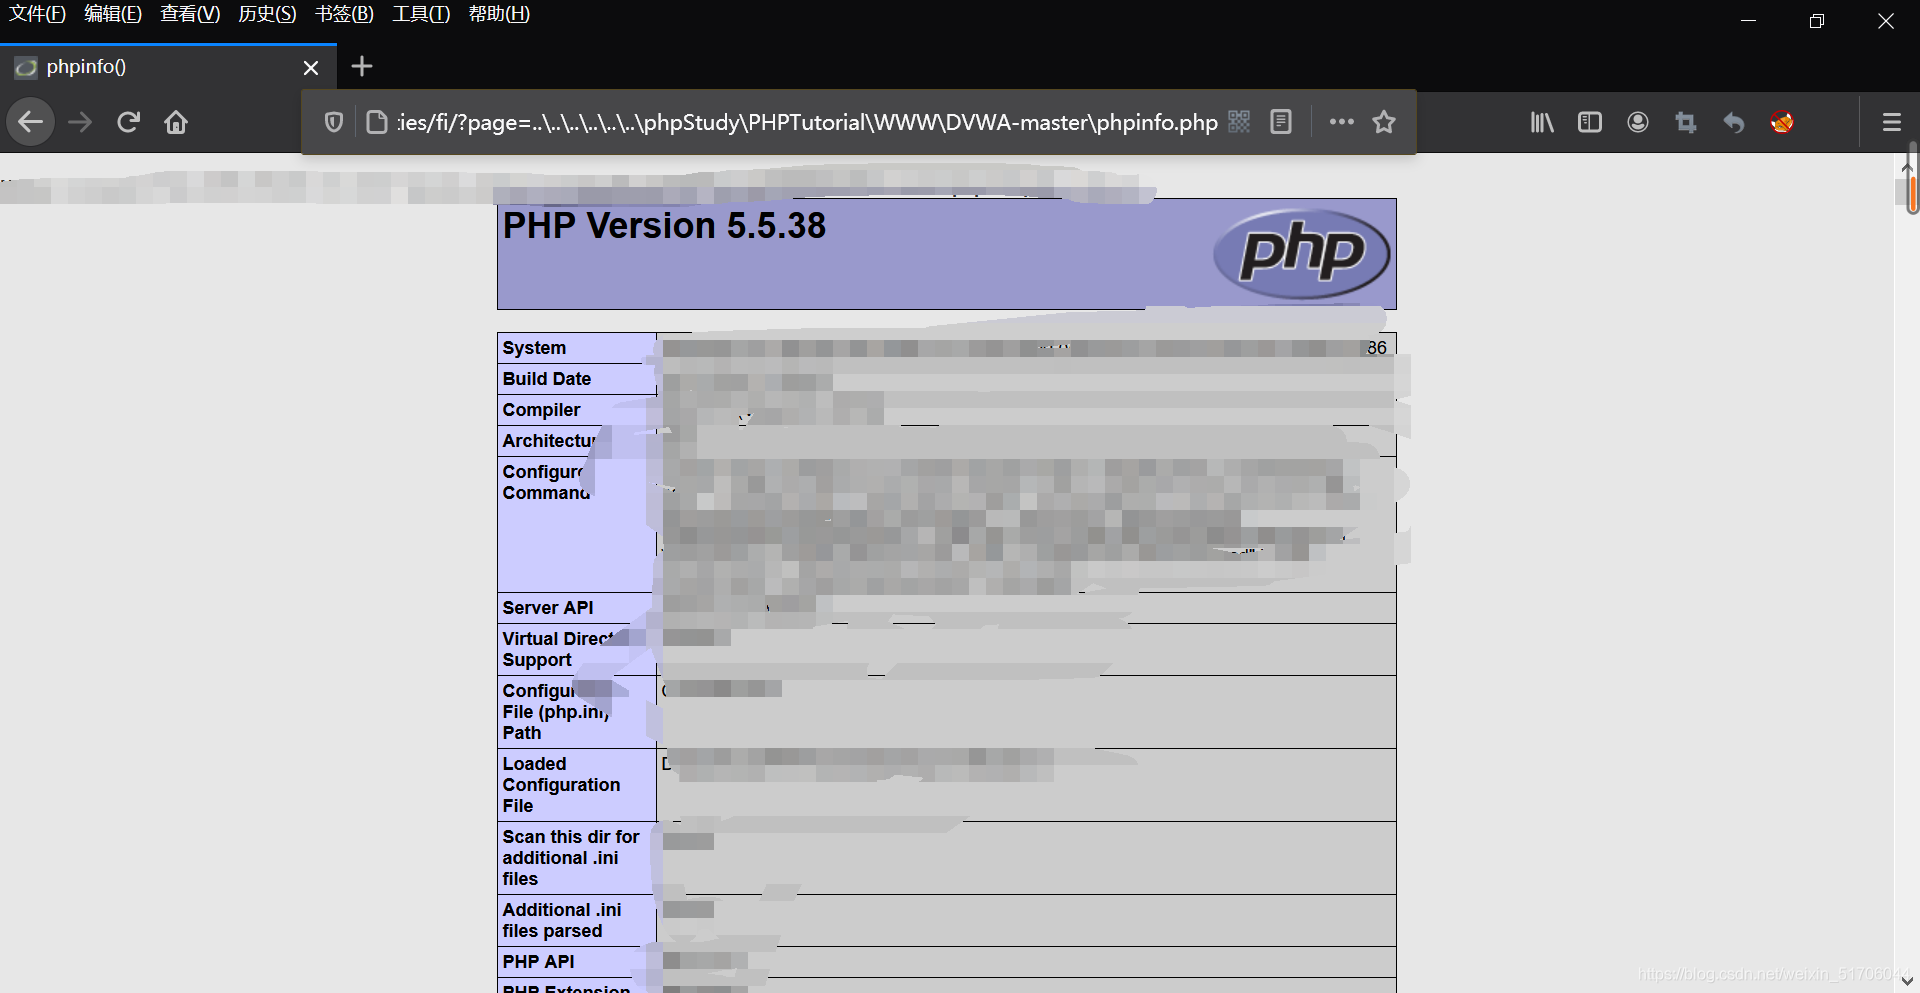This screenshot has width=1920, height=993.
Task: Click the 'Compiler' row label
Action: [x=541, y=410]
